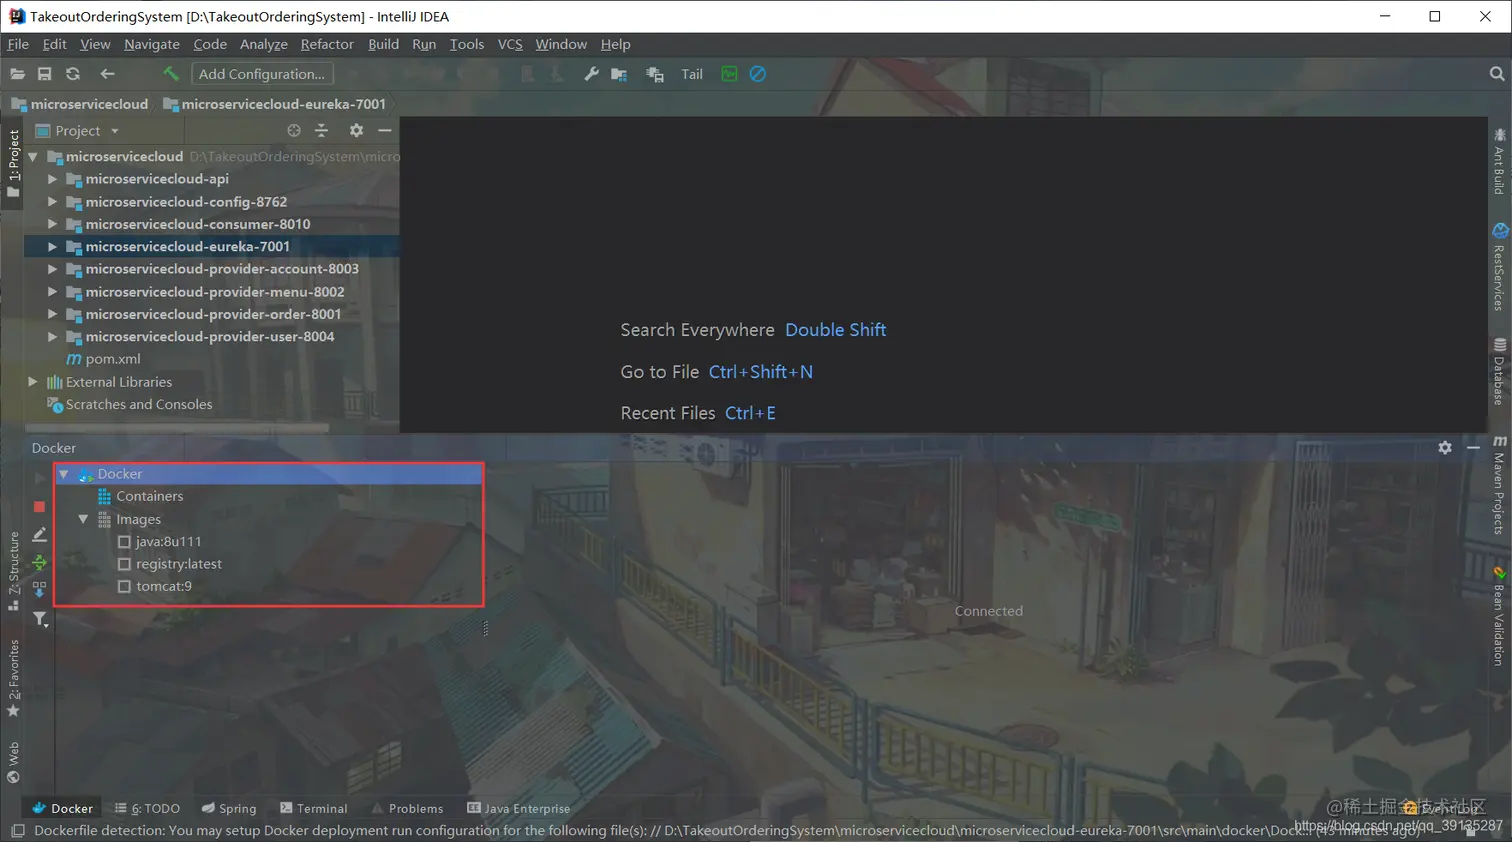Collapse the Docker tree node
The height and width of the screenshot is (842, 1512).
(64, 474)
